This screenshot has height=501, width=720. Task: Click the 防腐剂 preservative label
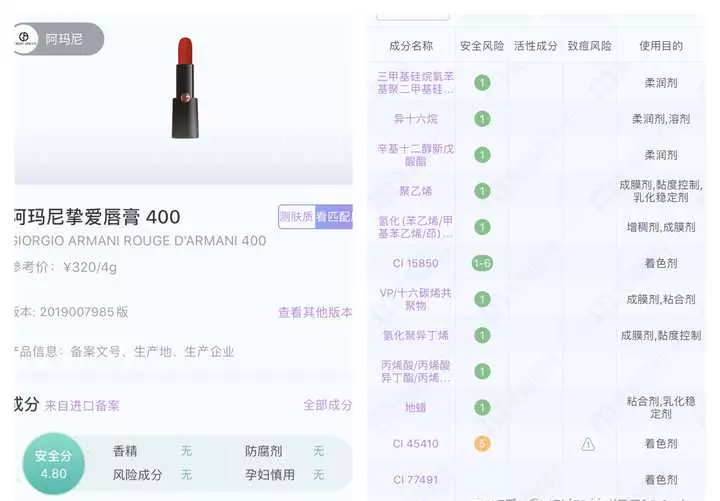pyautogui.click(x=264, y=451)
